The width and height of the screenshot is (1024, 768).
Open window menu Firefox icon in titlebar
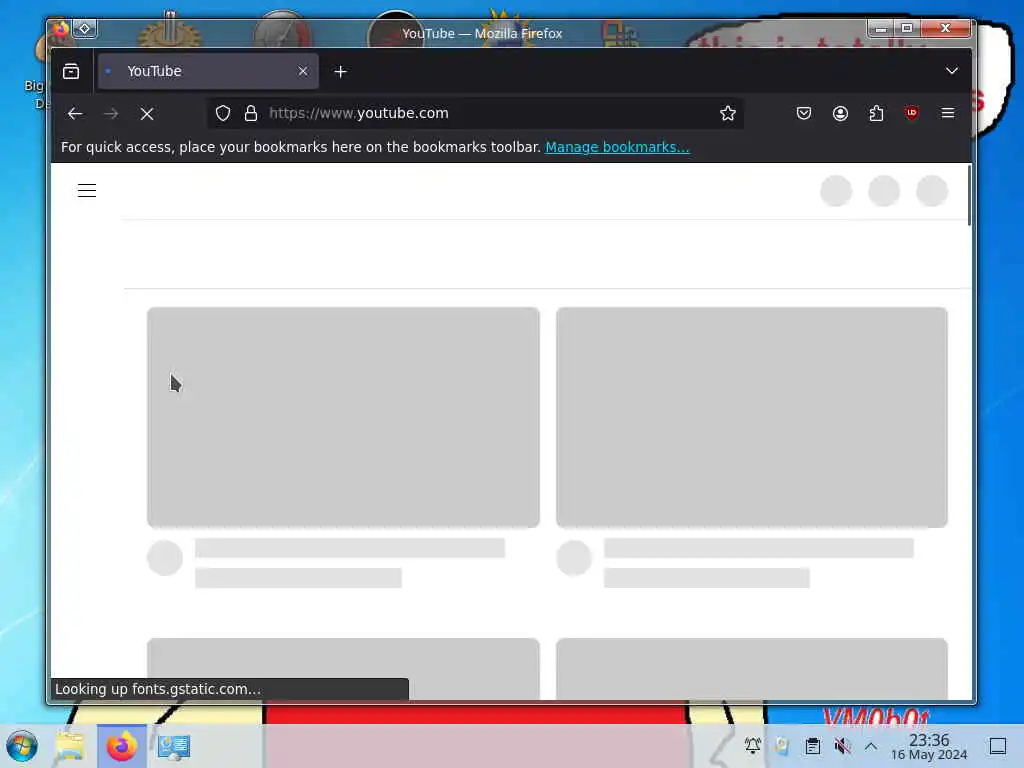(x=61, y=28)
